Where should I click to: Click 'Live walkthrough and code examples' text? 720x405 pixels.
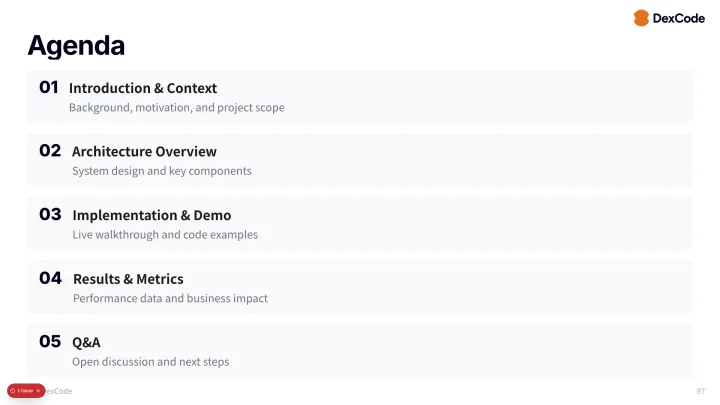[x=165, y=235]
